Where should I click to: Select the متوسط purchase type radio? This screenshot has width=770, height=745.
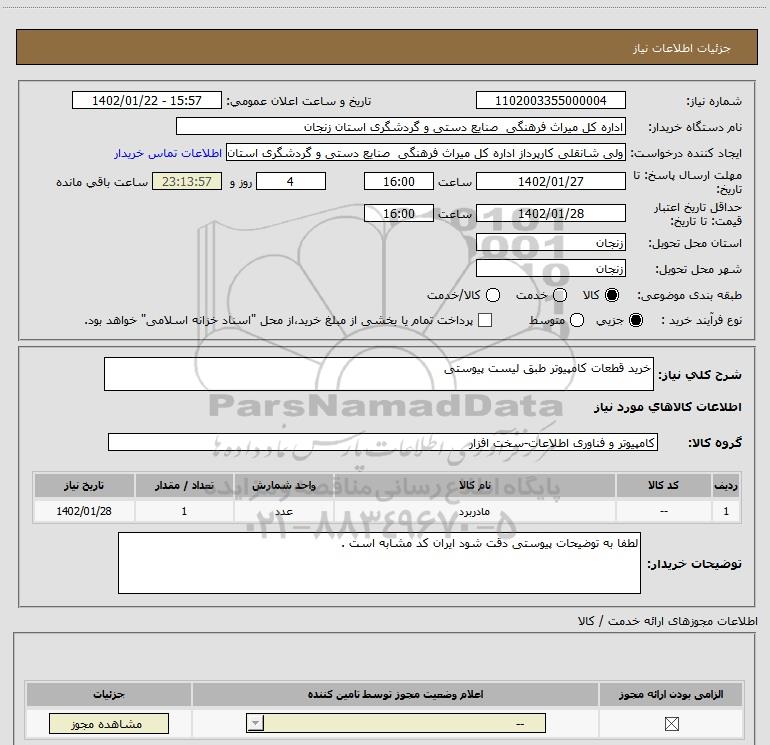577,320
